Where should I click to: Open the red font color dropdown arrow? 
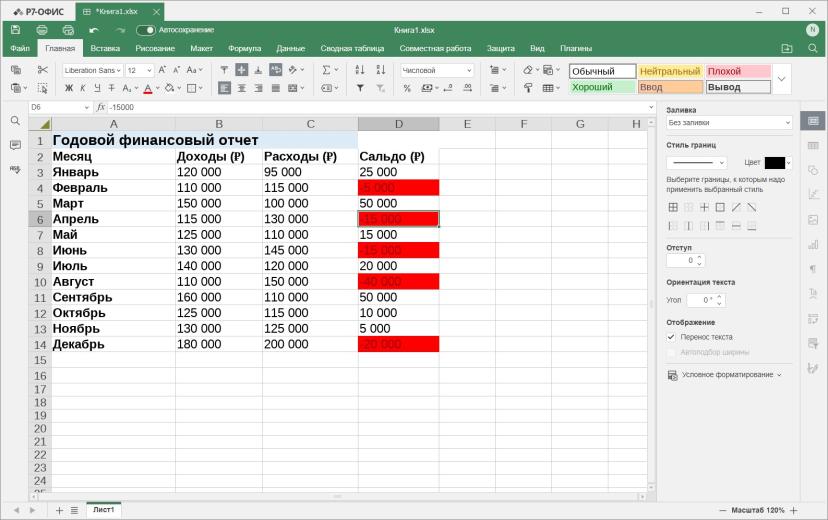157,88
